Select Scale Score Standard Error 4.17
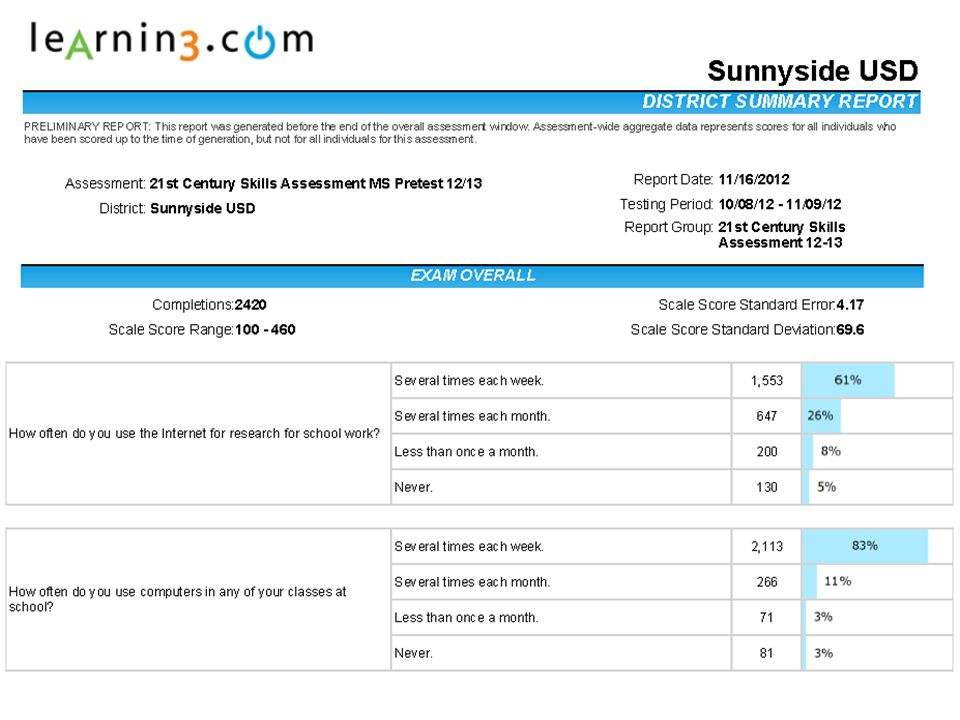This screenshot has width=960, height=720. pyautogui.click(x=850, y=305)
